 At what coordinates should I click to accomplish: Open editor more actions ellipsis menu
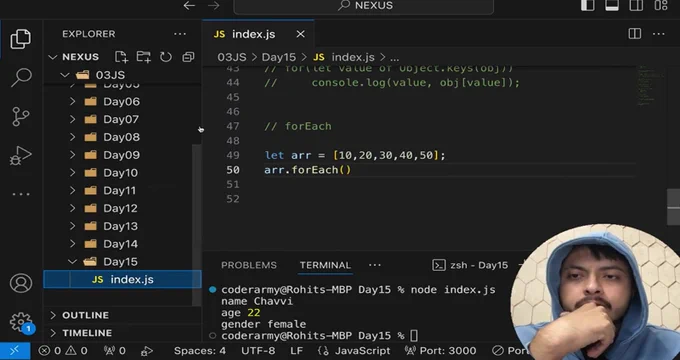[x=658, y=34]
